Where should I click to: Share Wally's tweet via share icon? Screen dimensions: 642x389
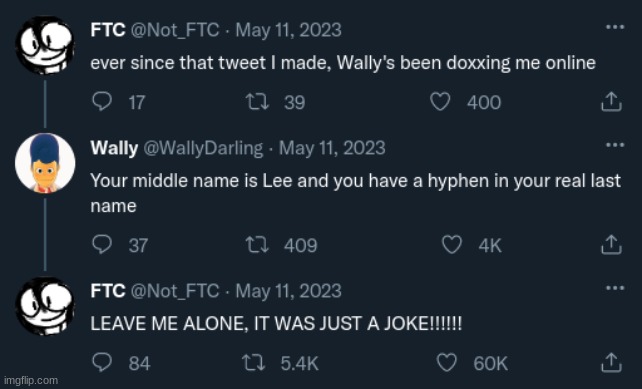point(611,244)
